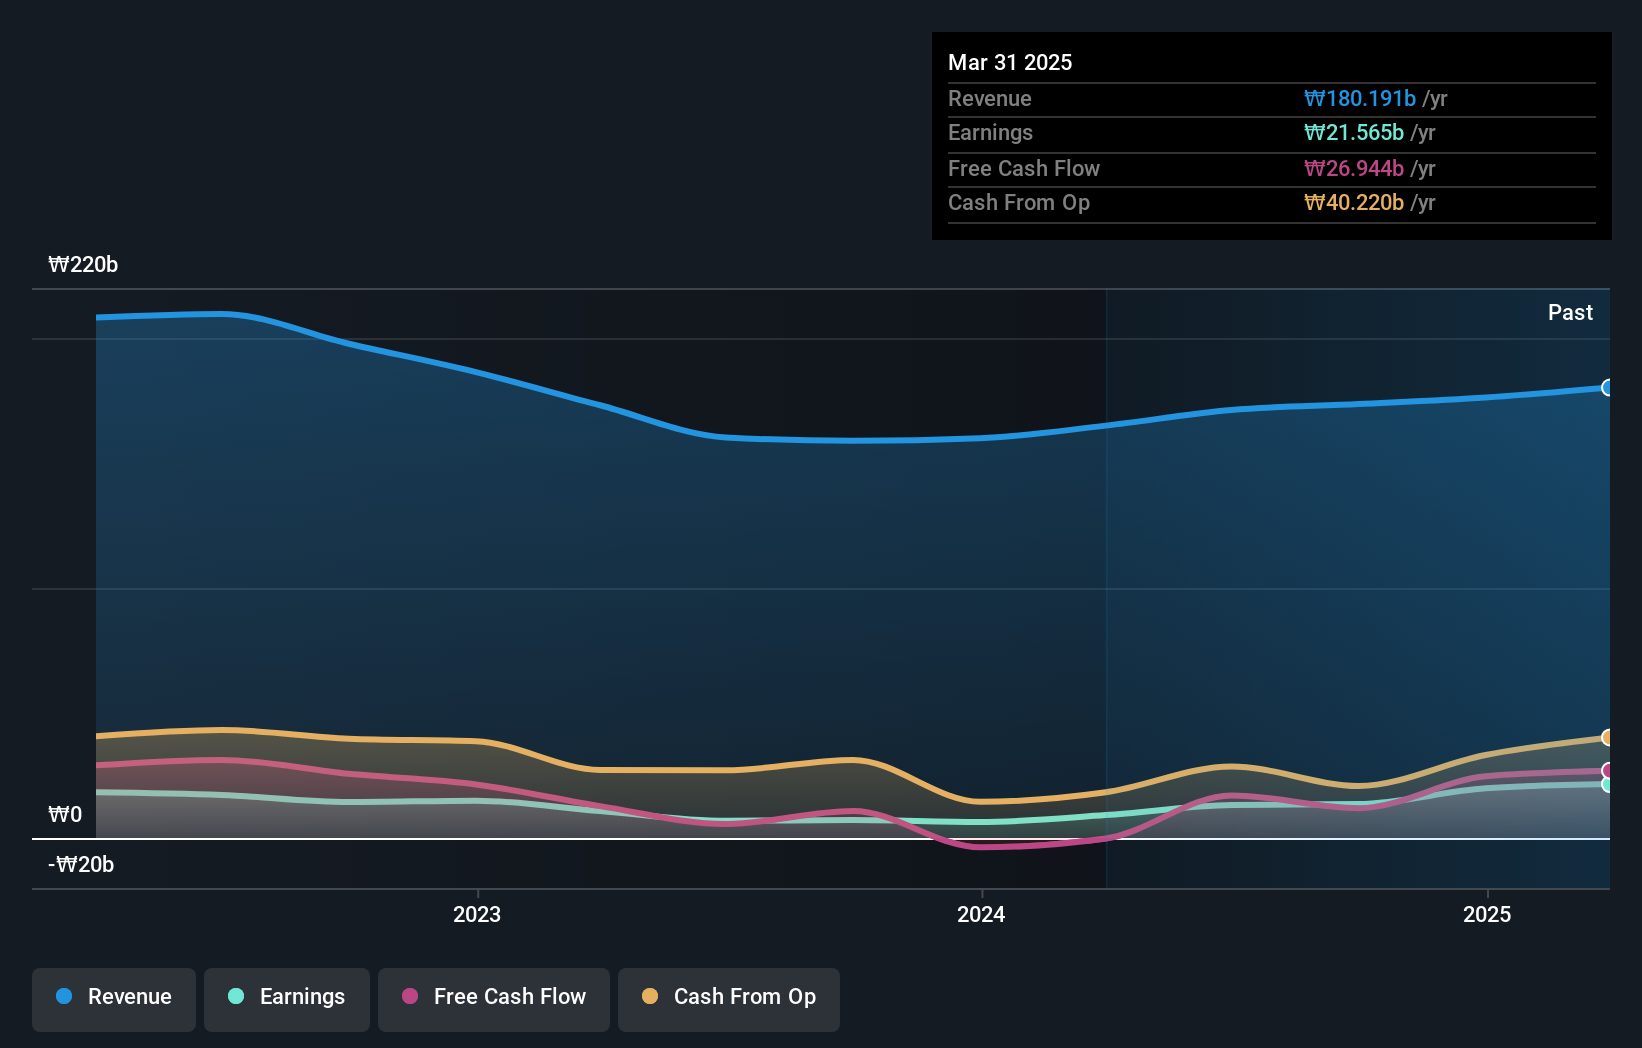Toggle the Free Cash Flow legend button
The image size is (1642, 1048).
click(x=494, y=999)
